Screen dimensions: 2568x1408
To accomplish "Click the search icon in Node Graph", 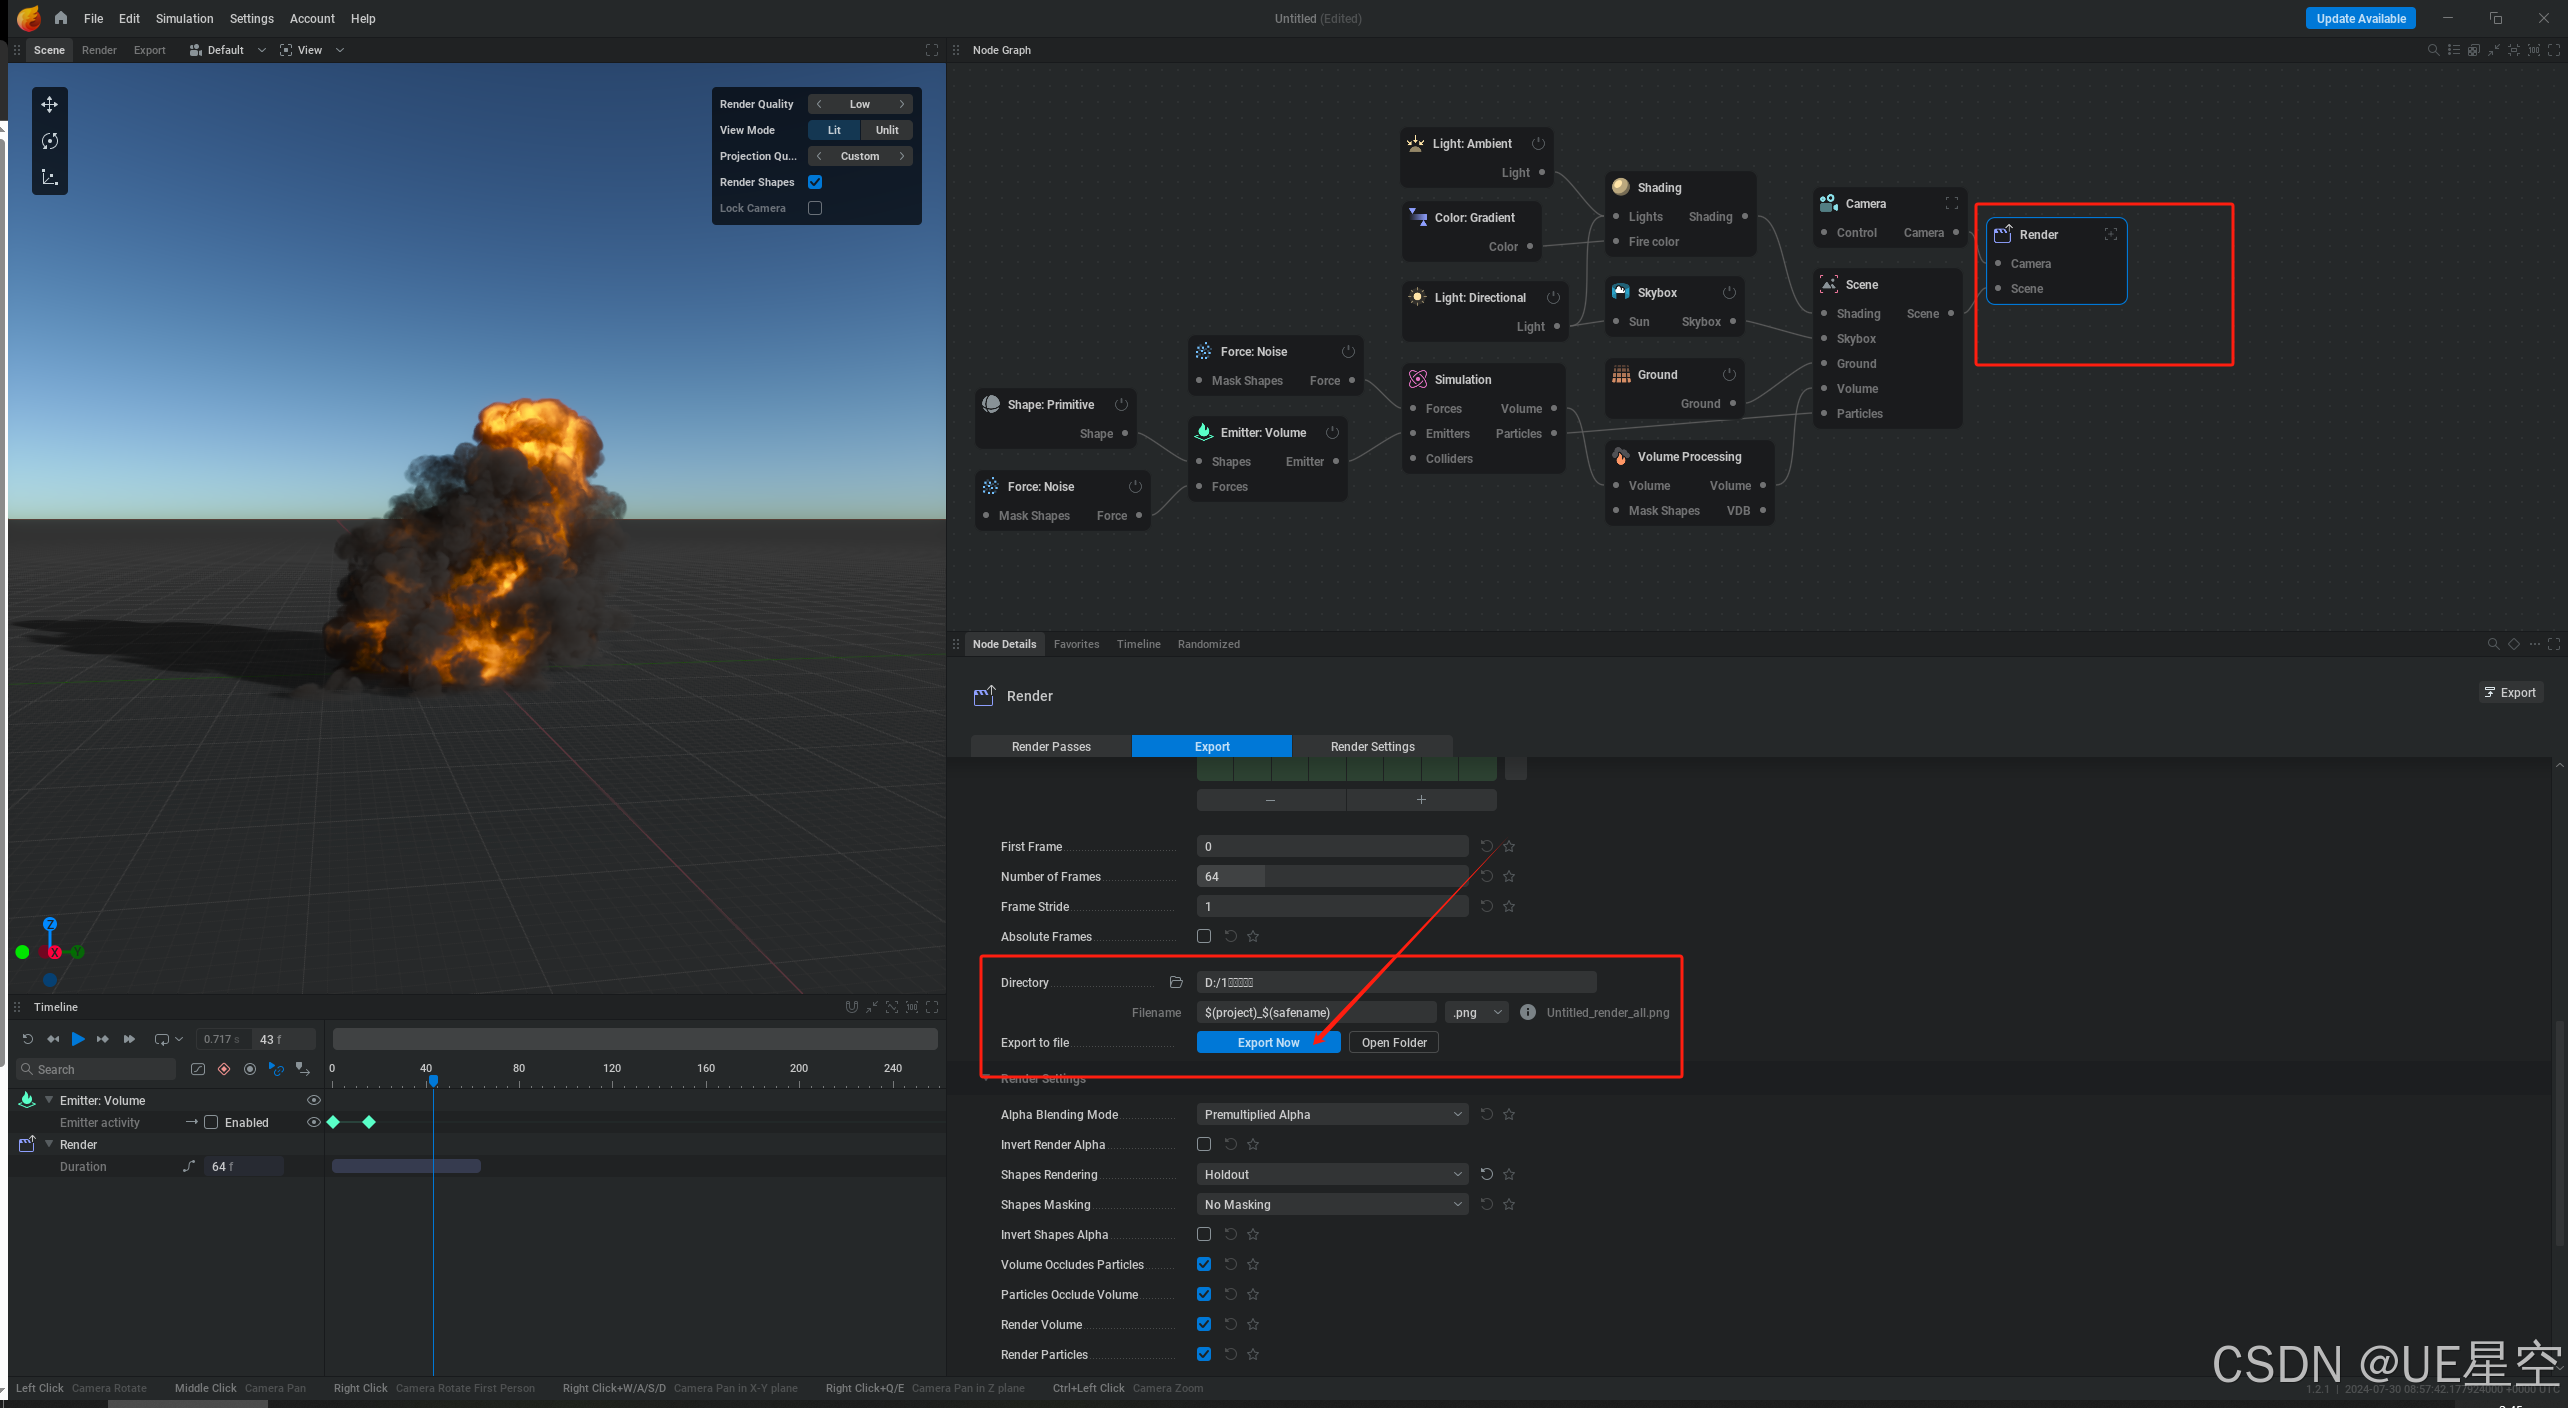I will (x=2433, y=50).
